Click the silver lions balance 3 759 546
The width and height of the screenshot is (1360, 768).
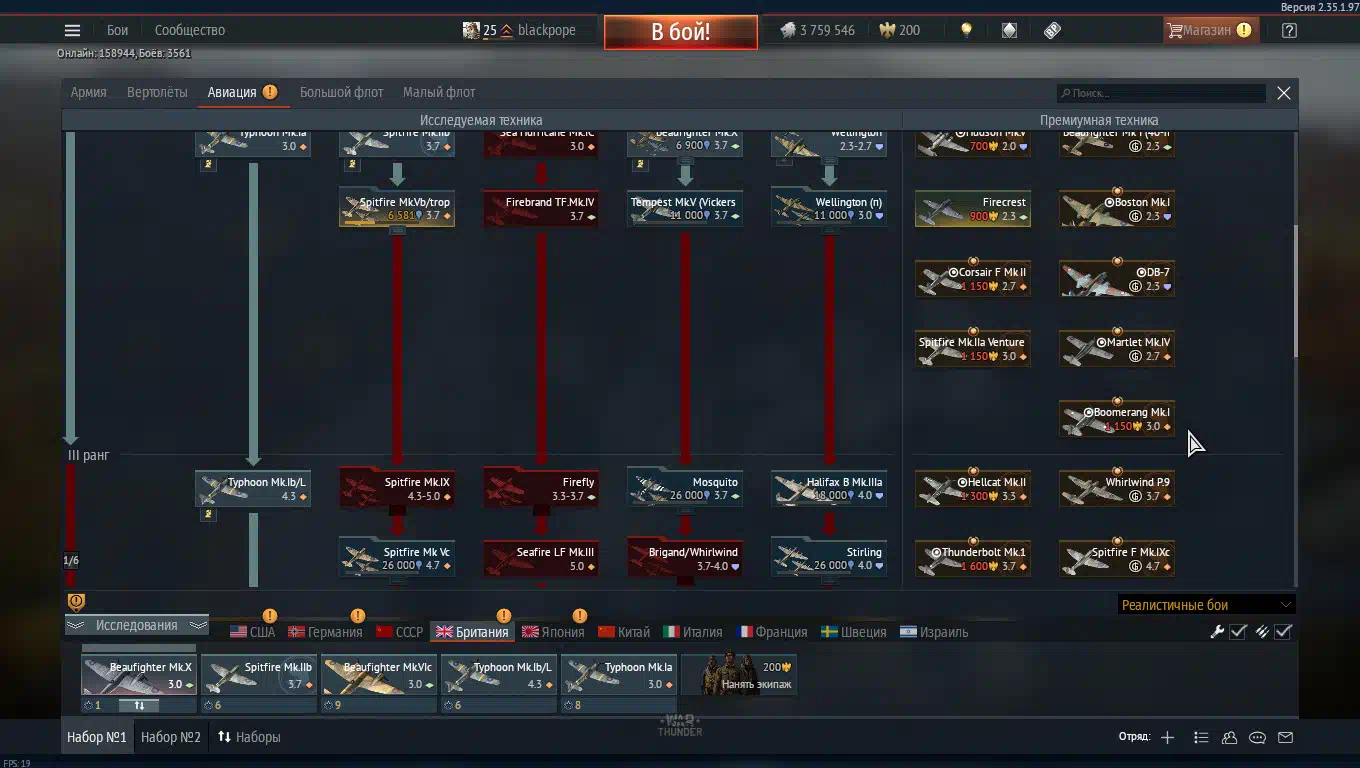[818, 30]
